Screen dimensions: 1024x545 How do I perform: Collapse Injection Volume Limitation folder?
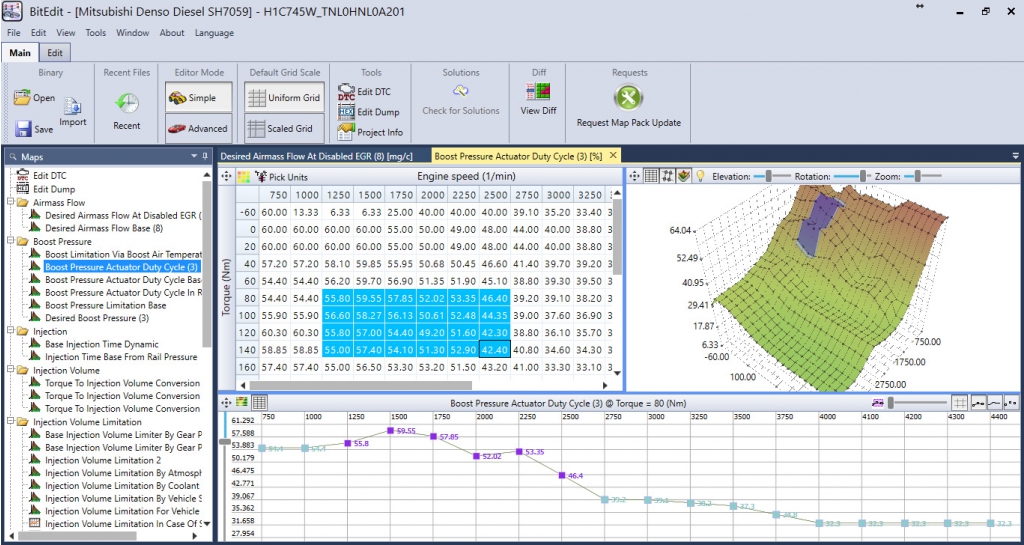click(11, 422)
